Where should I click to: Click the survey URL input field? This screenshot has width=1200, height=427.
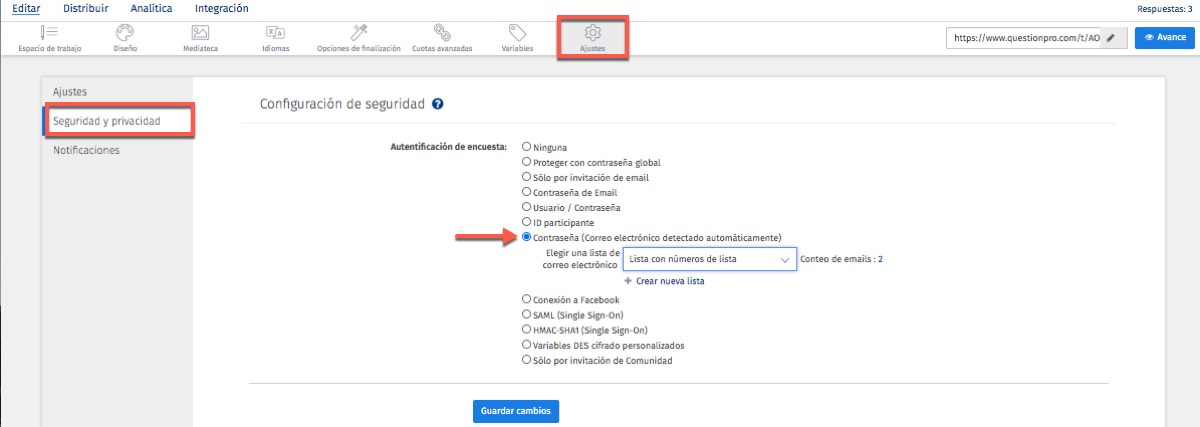coord(1025,37)
